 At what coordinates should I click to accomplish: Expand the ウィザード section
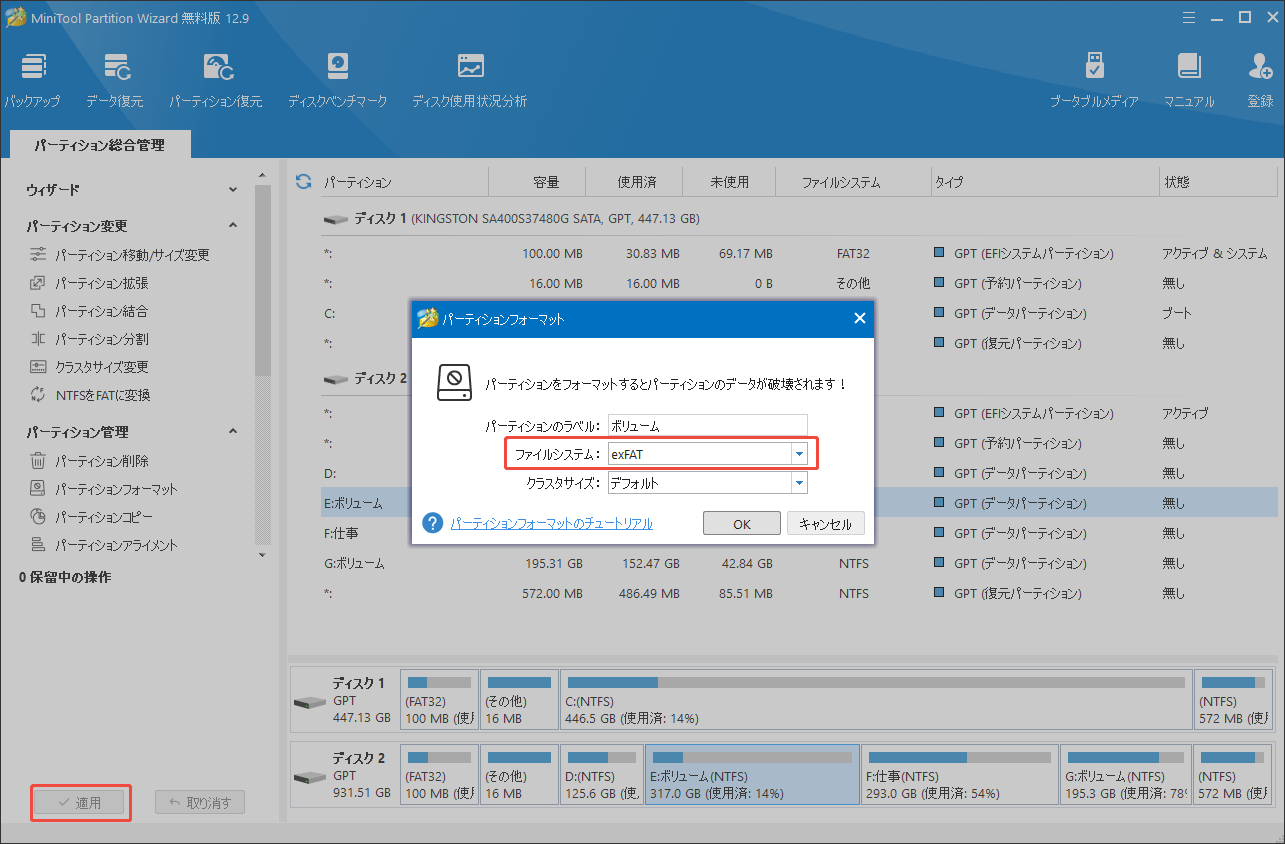pos(233,189)
